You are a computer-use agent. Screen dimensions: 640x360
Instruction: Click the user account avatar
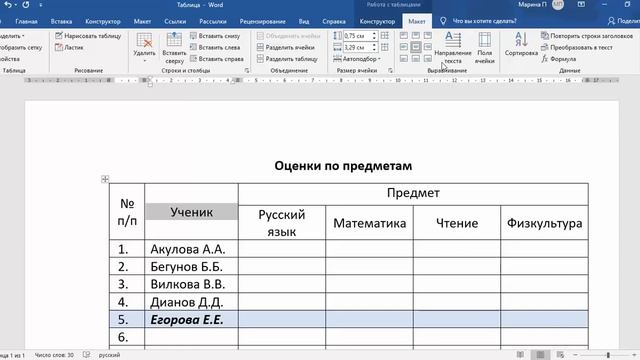(x=558, y=5)
